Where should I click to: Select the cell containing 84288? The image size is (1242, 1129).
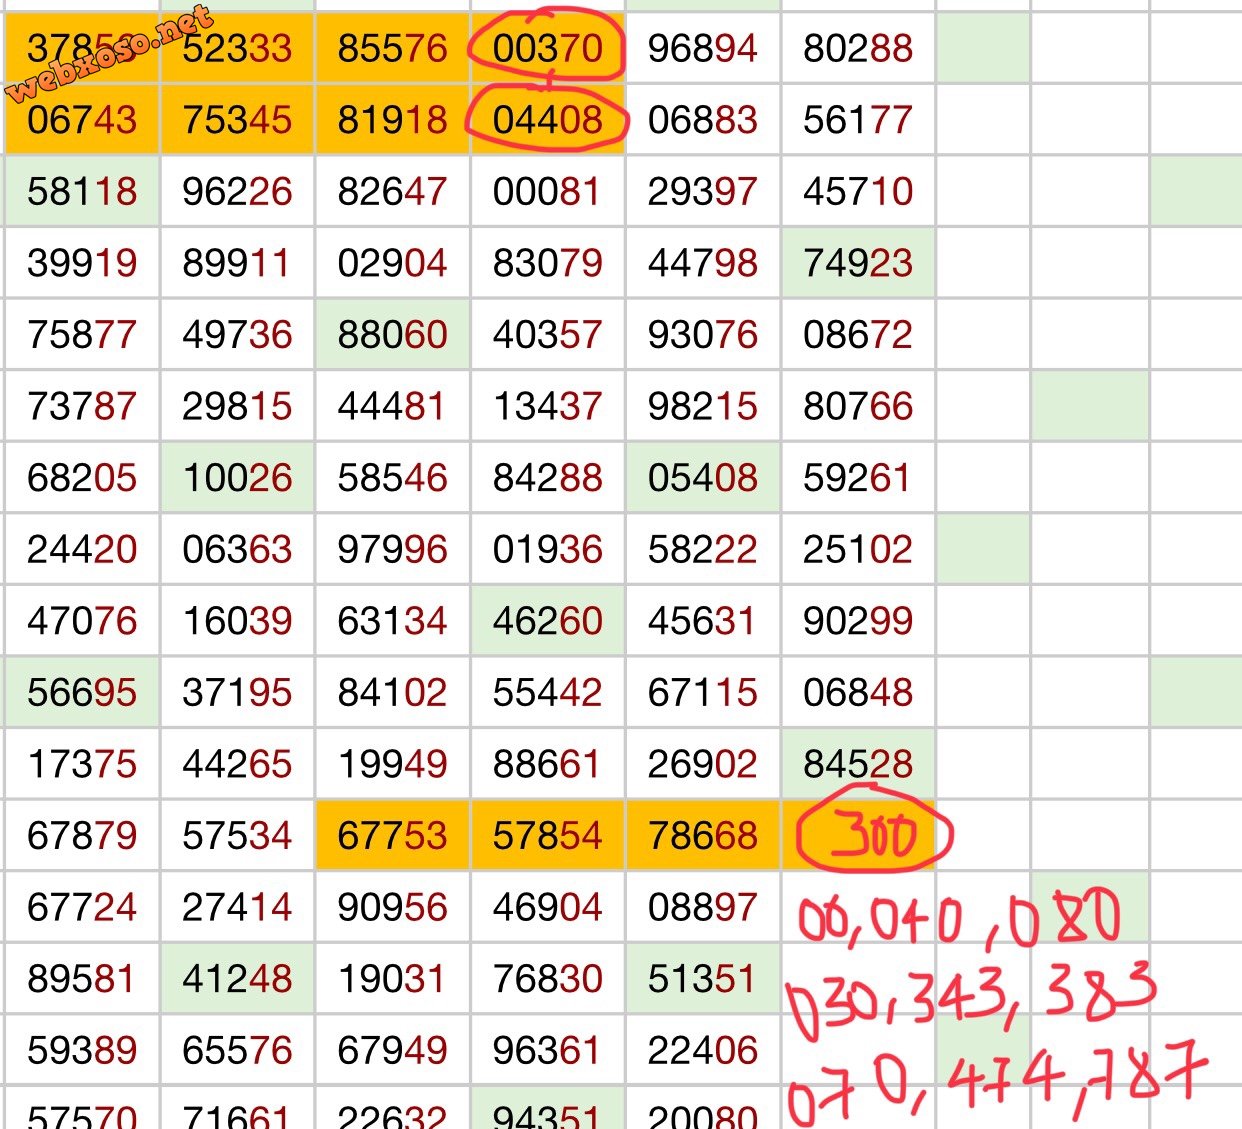(x=548, y=478)
